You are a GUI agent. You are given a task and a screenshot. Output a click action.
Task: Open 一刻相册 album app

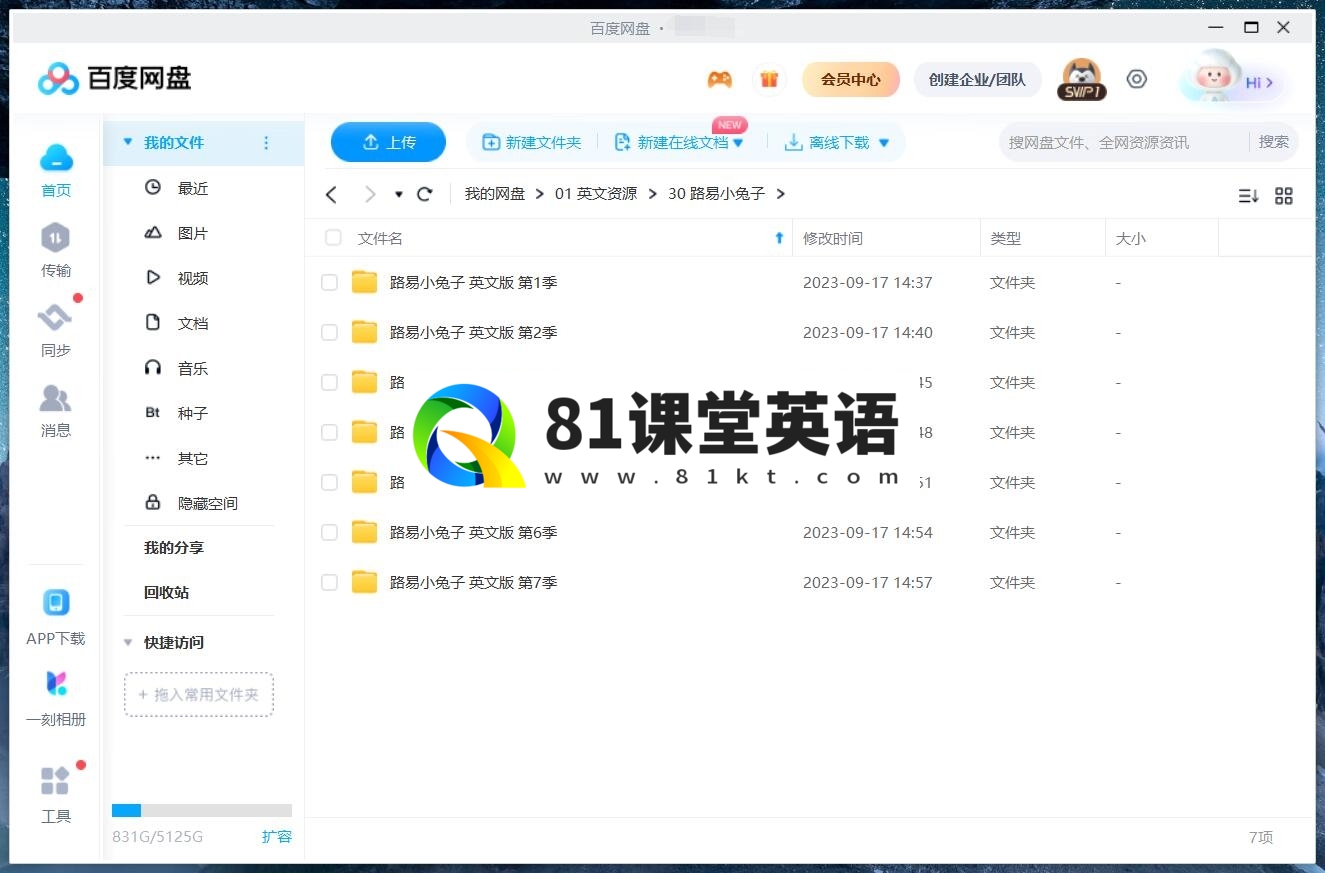point(56,698)
